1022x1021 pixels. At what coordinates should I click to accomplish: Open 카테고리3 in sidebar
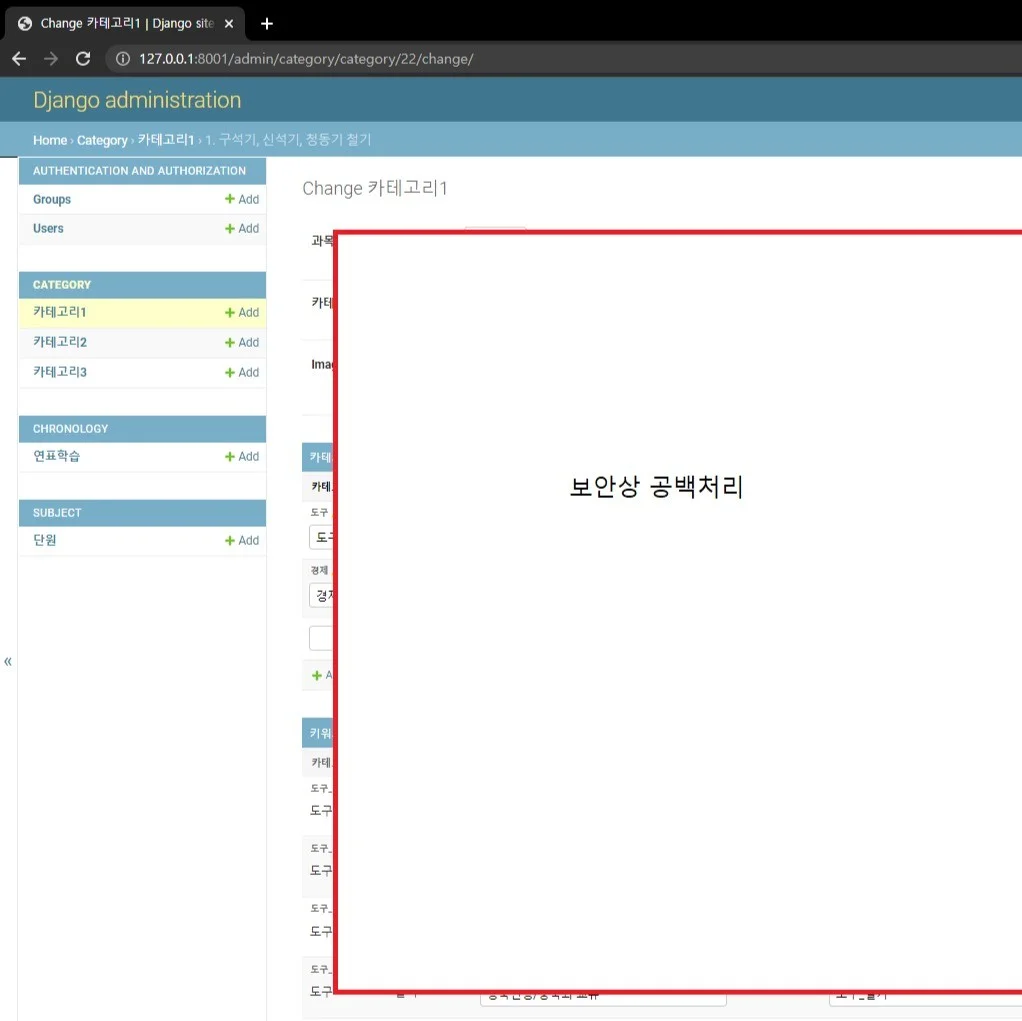(60, 372)
